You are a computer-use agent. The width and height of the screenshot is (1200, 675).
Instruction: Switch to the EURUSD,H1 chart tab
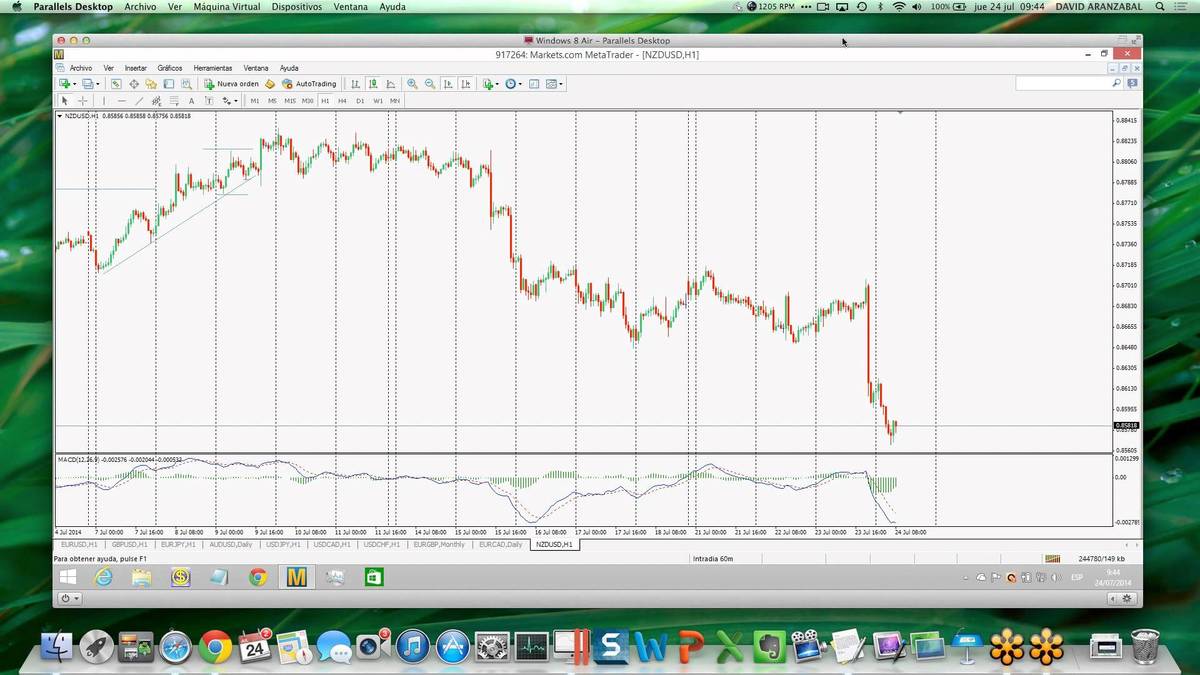pyautogui.click(x=80, y=545)
